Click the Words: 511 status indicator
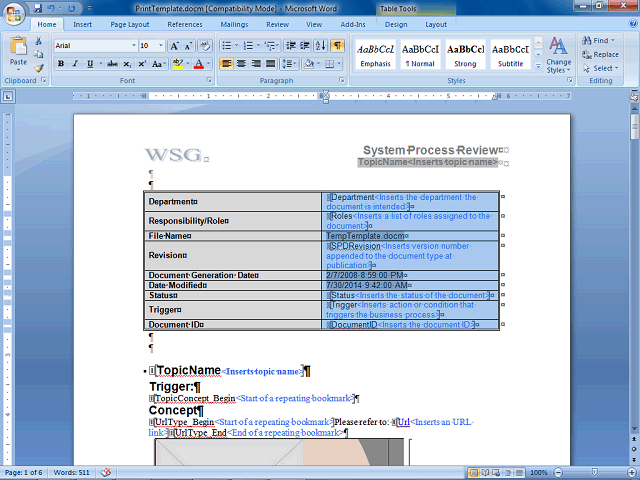 pyautogui.click(x=71, y=472)
